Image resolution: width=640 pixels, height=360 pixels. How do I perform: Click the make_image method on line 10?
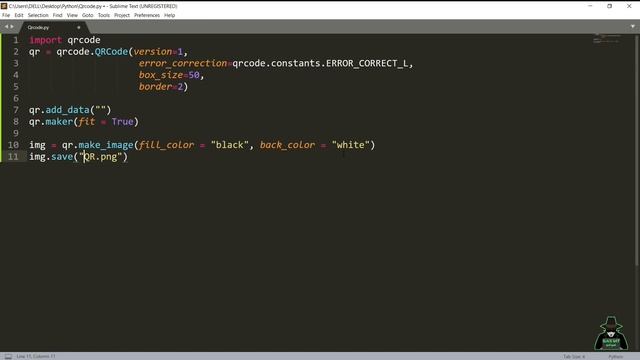coord(106,145)
